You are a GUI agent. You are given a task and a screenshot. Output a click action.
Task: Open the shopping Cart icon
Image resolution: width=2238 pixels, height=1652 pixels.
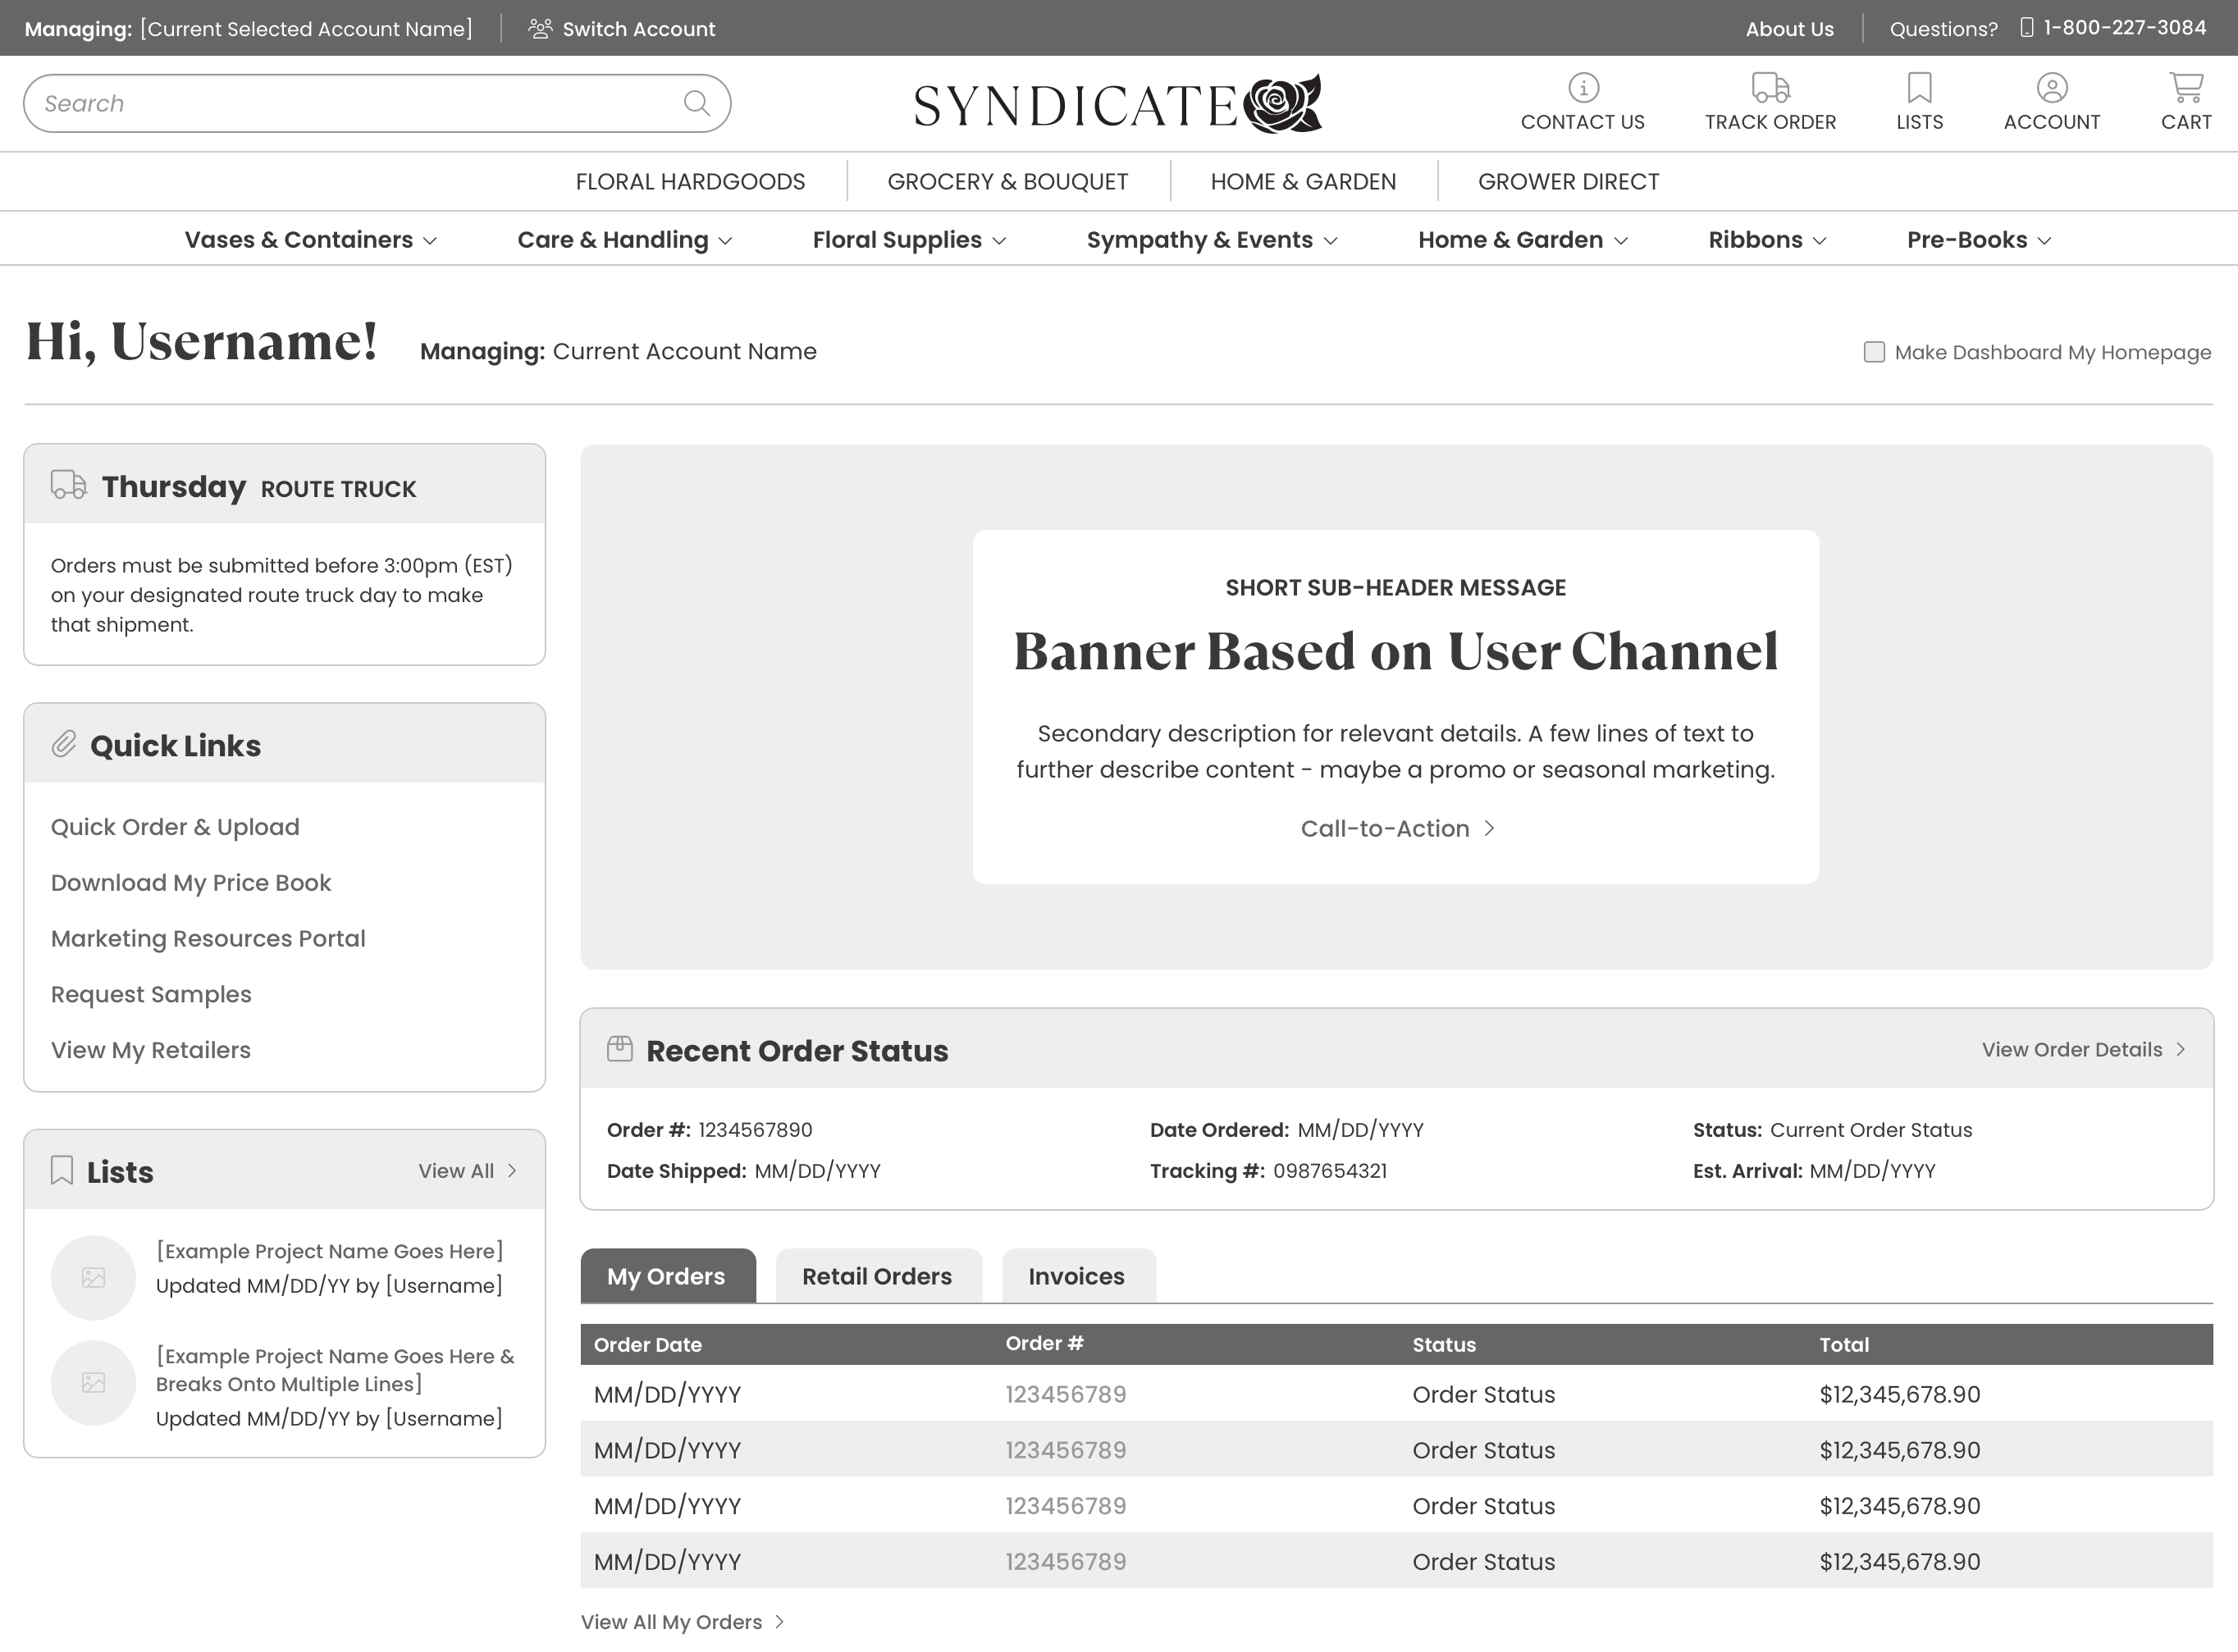tap(2186, 88)
